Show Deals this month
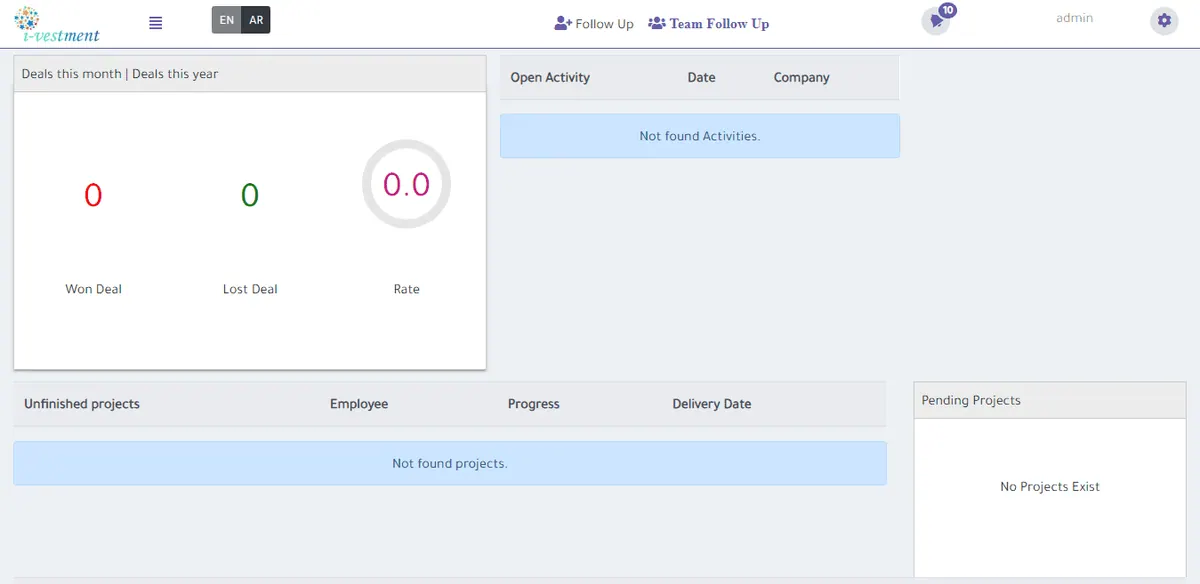1200x584 pixels. tap(71, 74)
